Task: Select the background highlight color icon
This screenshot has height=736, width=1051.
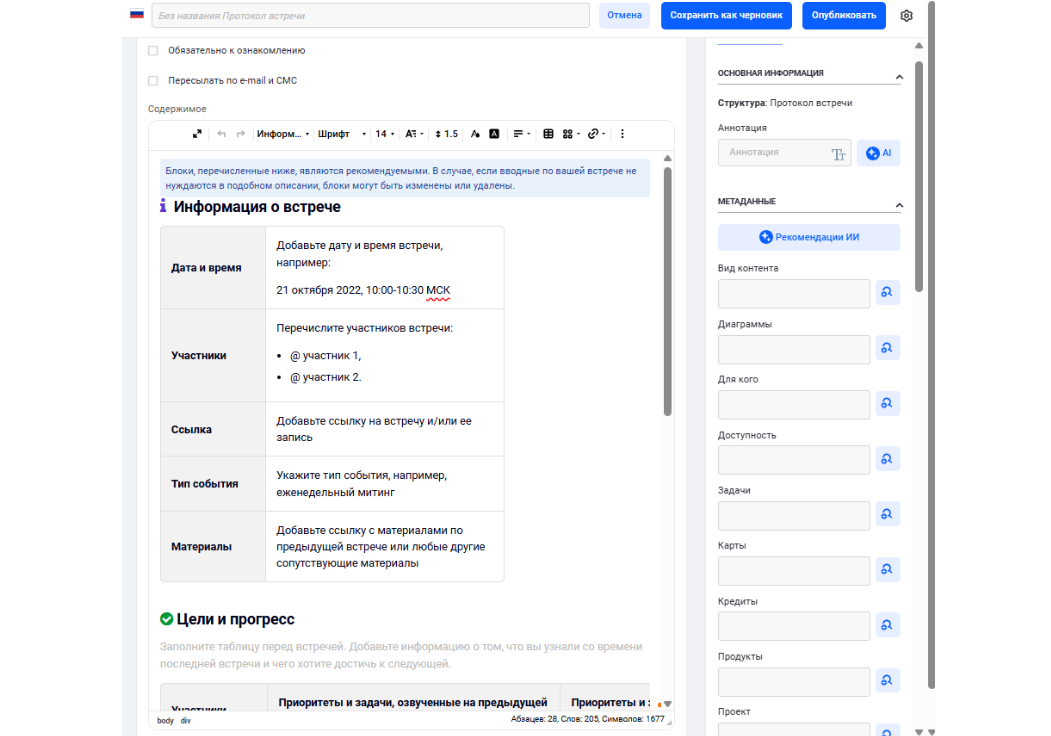Action: point(494,134)
